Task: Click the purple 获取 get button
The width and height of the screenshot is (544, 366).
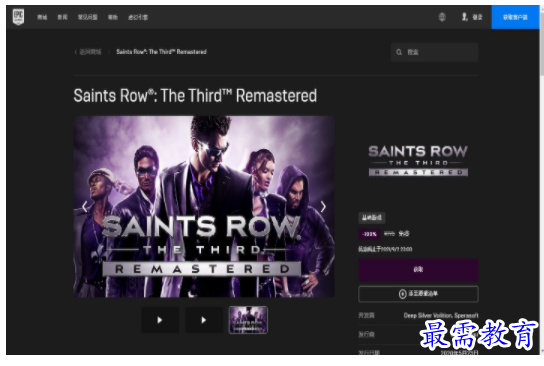Action: coord(418,270)
